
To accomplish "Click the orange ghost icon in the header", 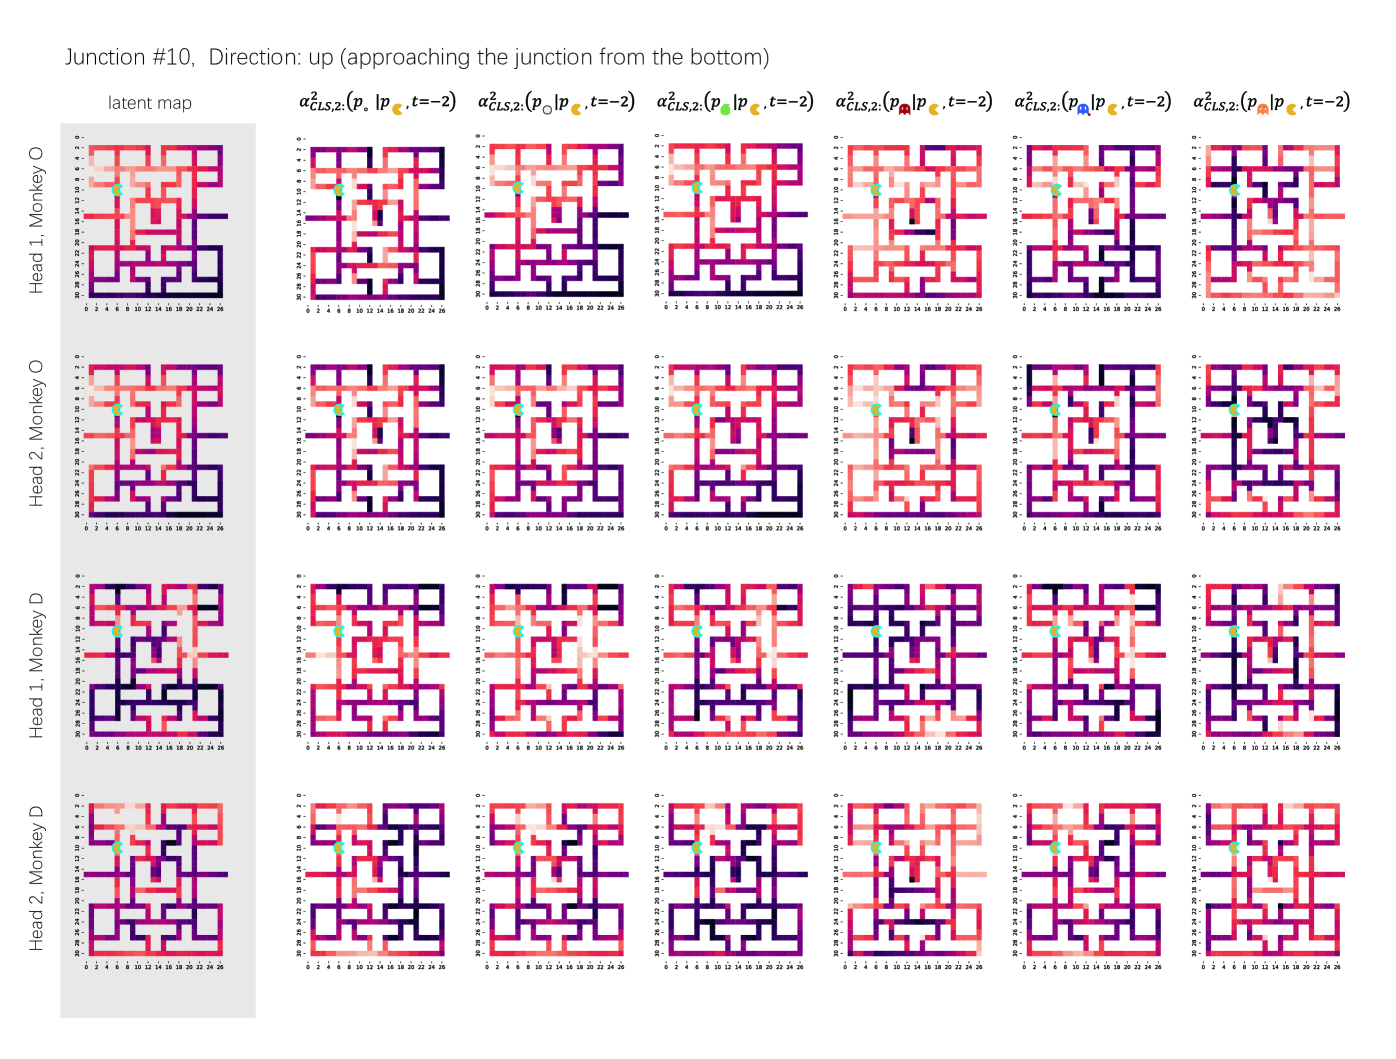I will coord(1263,108).
